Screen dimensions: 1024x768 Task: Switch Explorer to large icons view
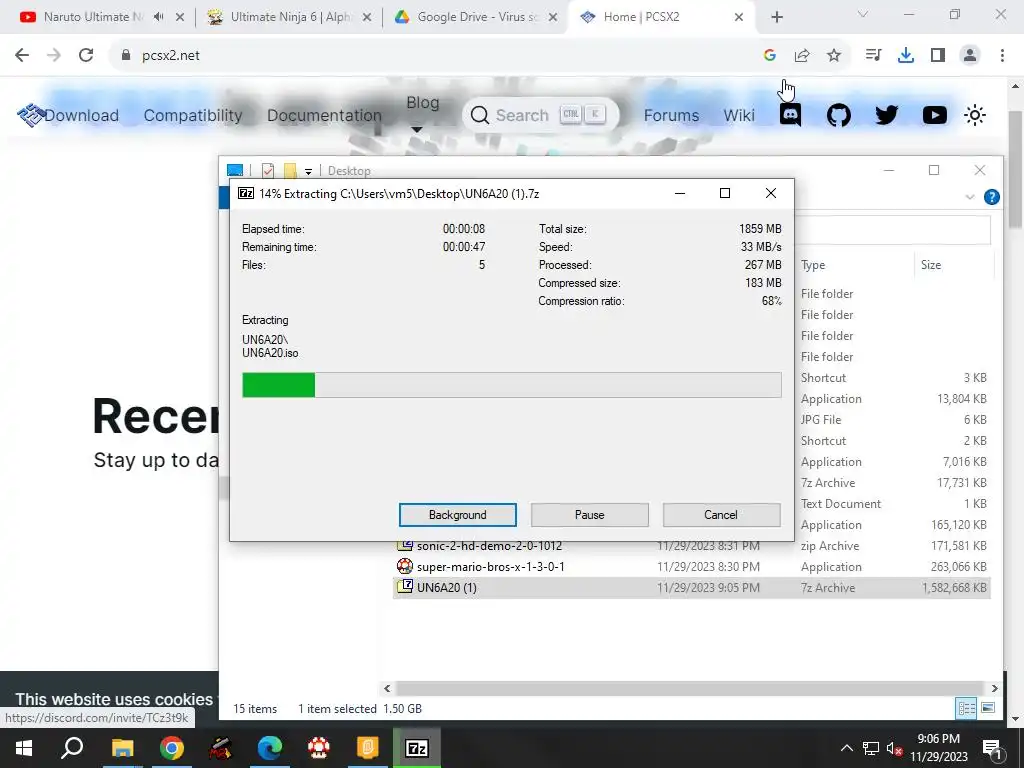pos(988,708)
